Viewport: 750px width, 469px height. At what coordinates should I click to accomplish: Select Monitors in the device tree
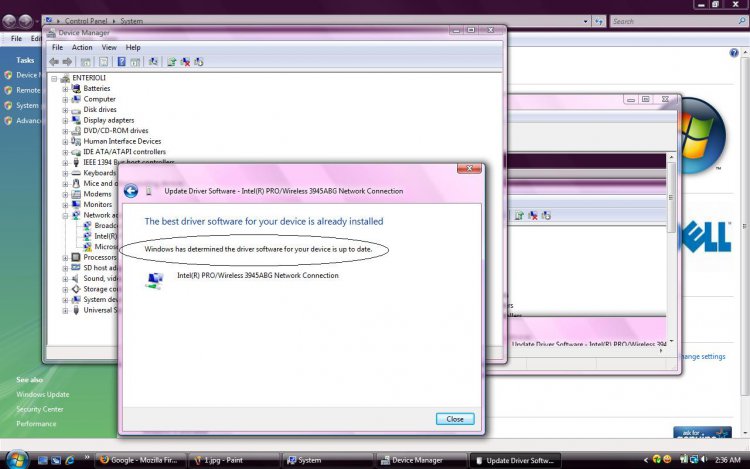pyautogui.click(x=98, y=204)
